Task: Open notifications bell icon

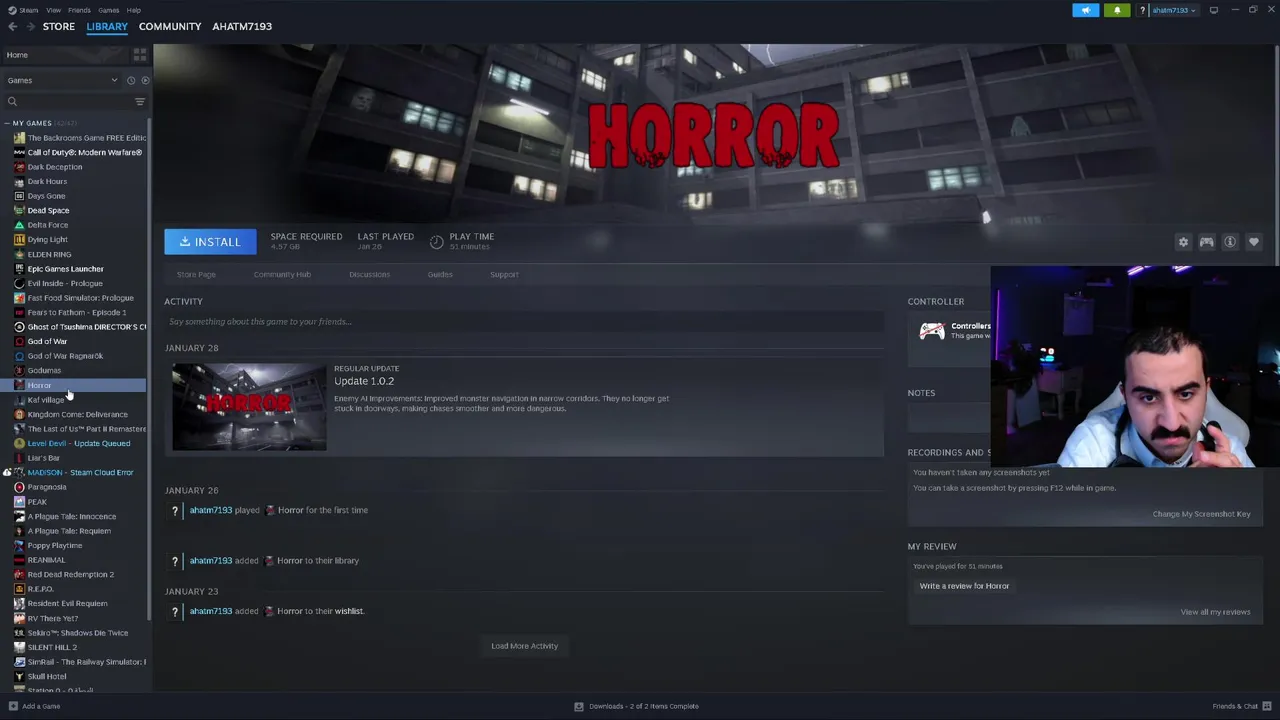Action: 1117,10
